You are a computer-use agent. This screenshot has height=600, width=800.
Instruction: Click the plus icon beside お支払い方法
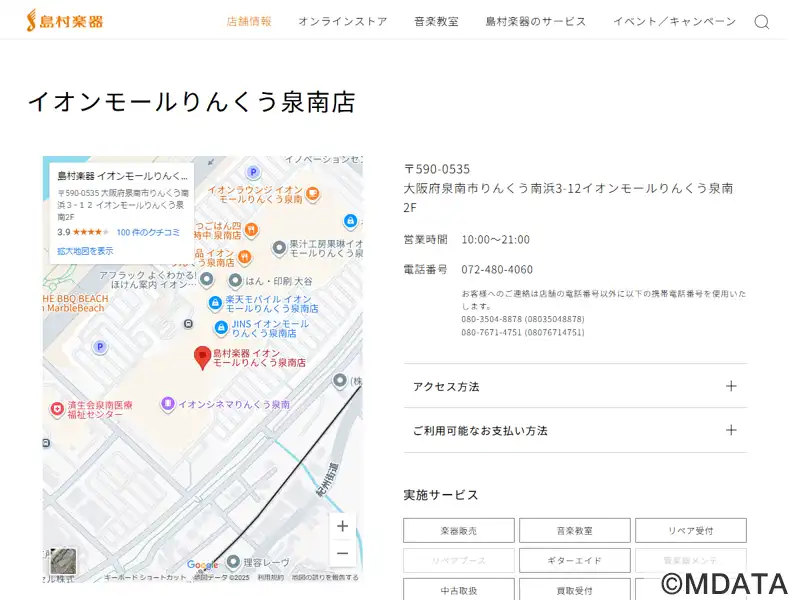(x=731, y=430)
